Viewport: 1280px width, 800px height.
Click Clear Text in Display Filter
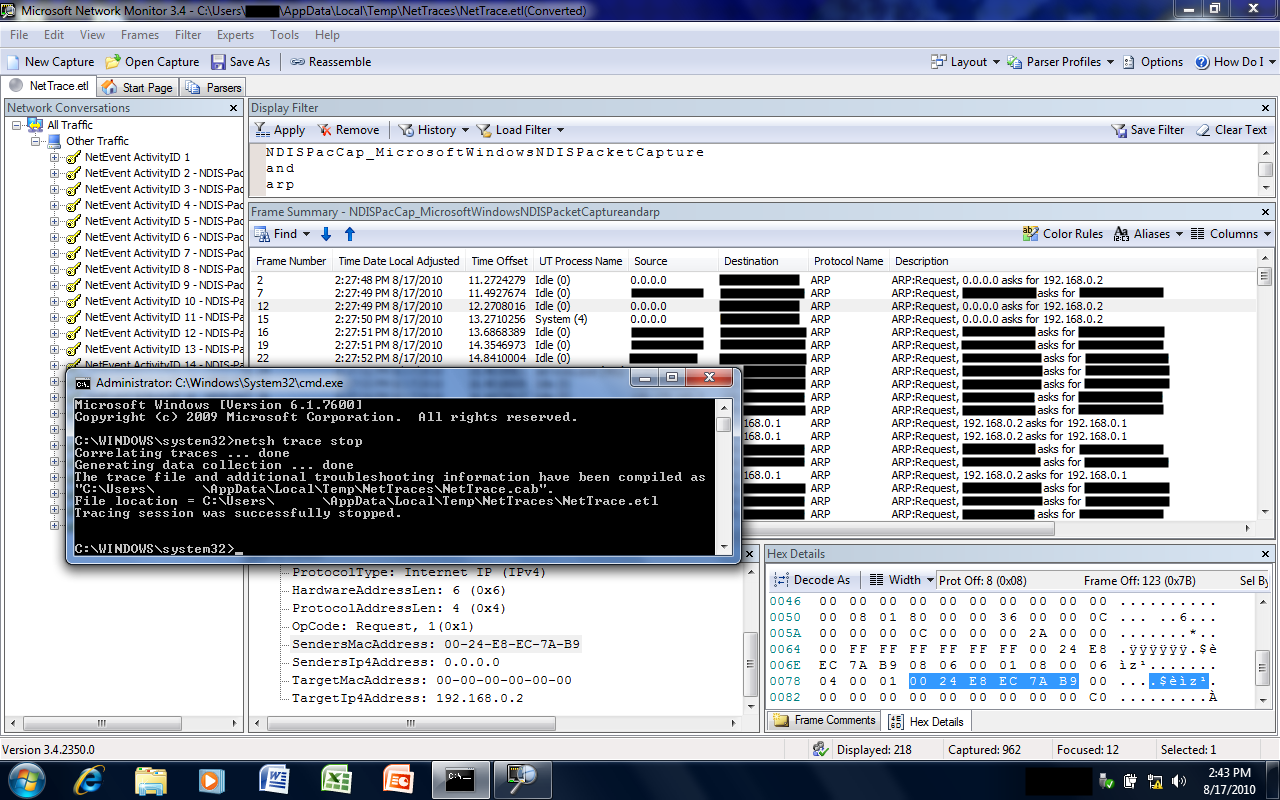point(1232,130)
